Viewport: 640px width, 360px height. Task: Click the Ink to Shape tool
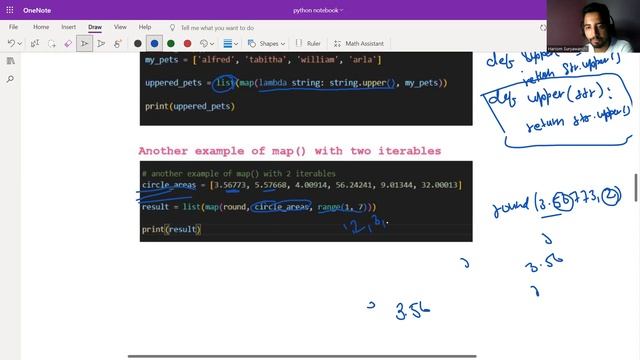118,43
